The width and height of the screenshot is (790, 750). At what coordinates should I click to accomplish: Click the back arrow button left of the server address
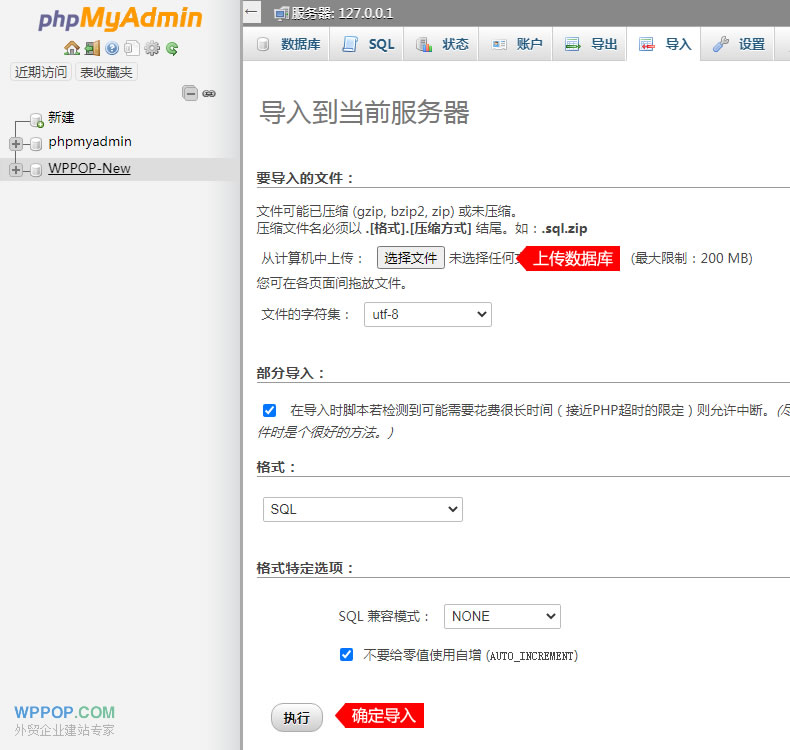[x=252, y=13]
